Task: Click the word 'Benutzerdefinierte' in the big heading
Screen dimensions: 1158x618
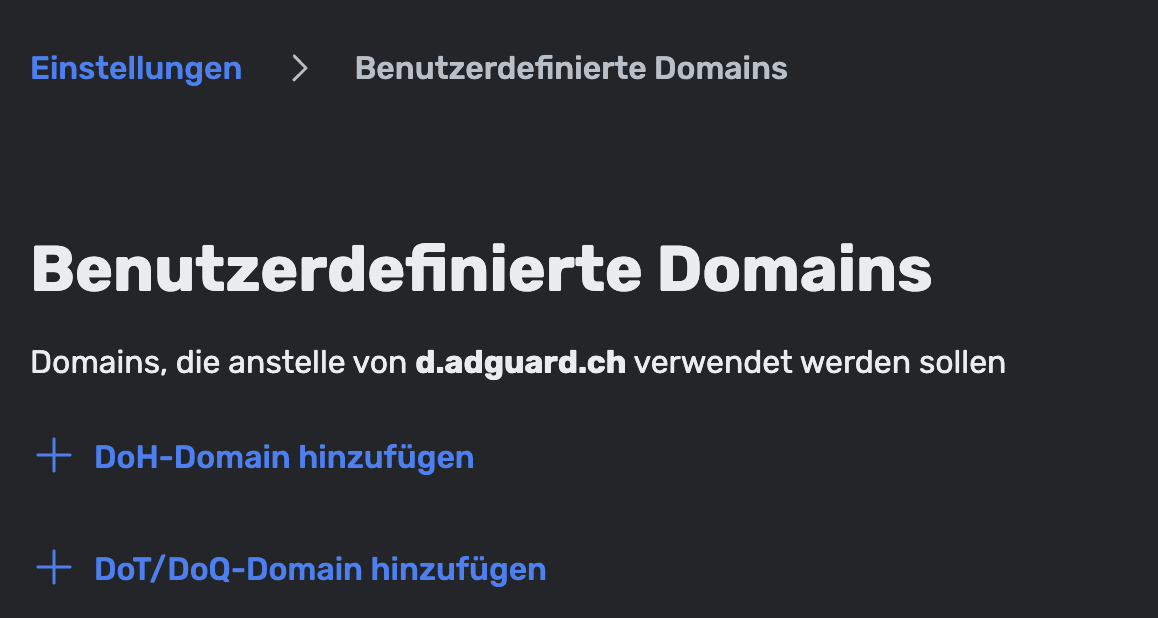Action: (x=336, y=270)
